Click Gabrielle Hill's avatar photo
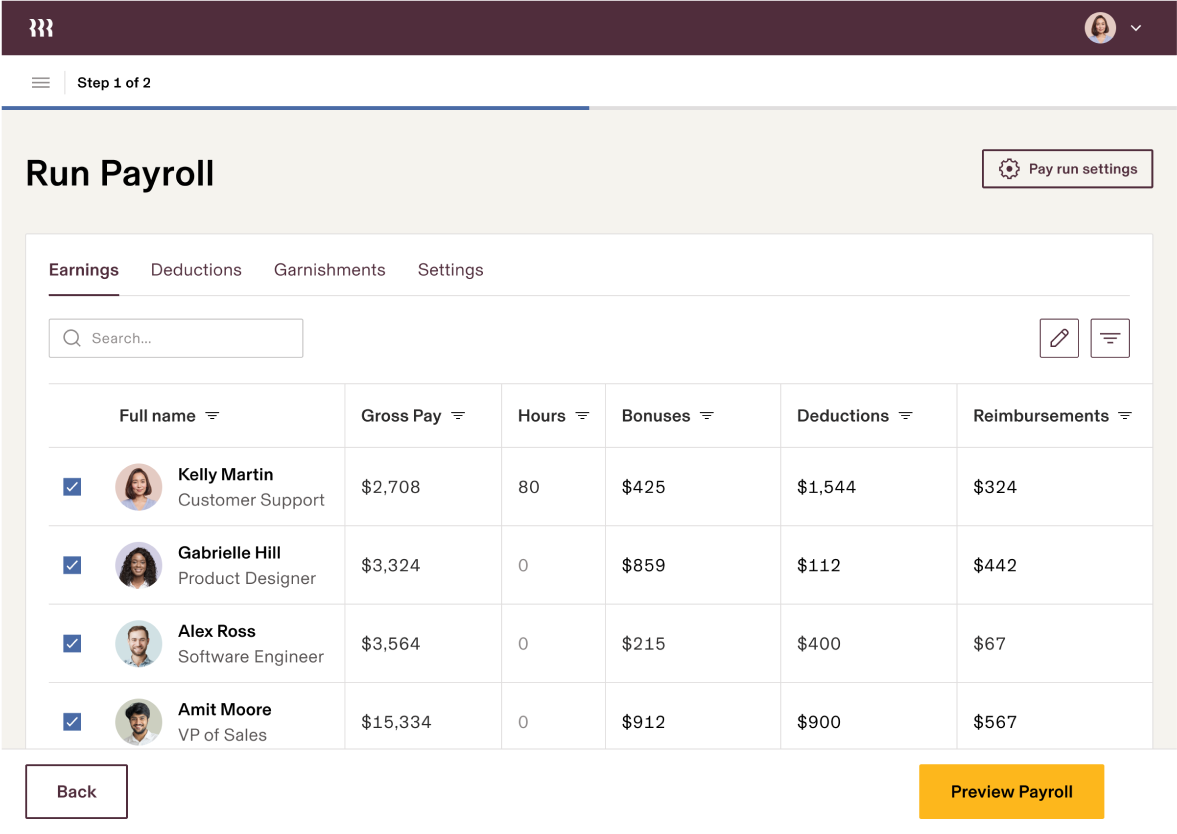 coord(138,565)
